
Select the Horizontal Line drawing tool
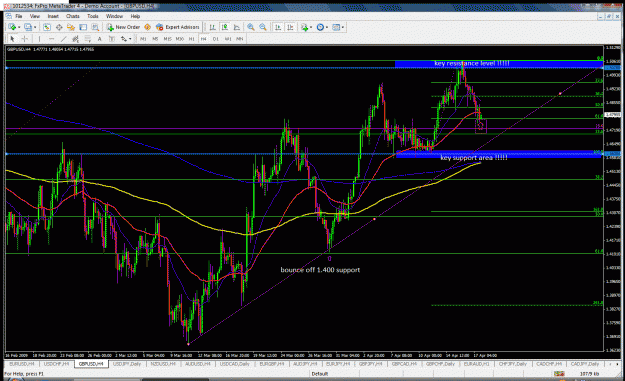(51, 39)
